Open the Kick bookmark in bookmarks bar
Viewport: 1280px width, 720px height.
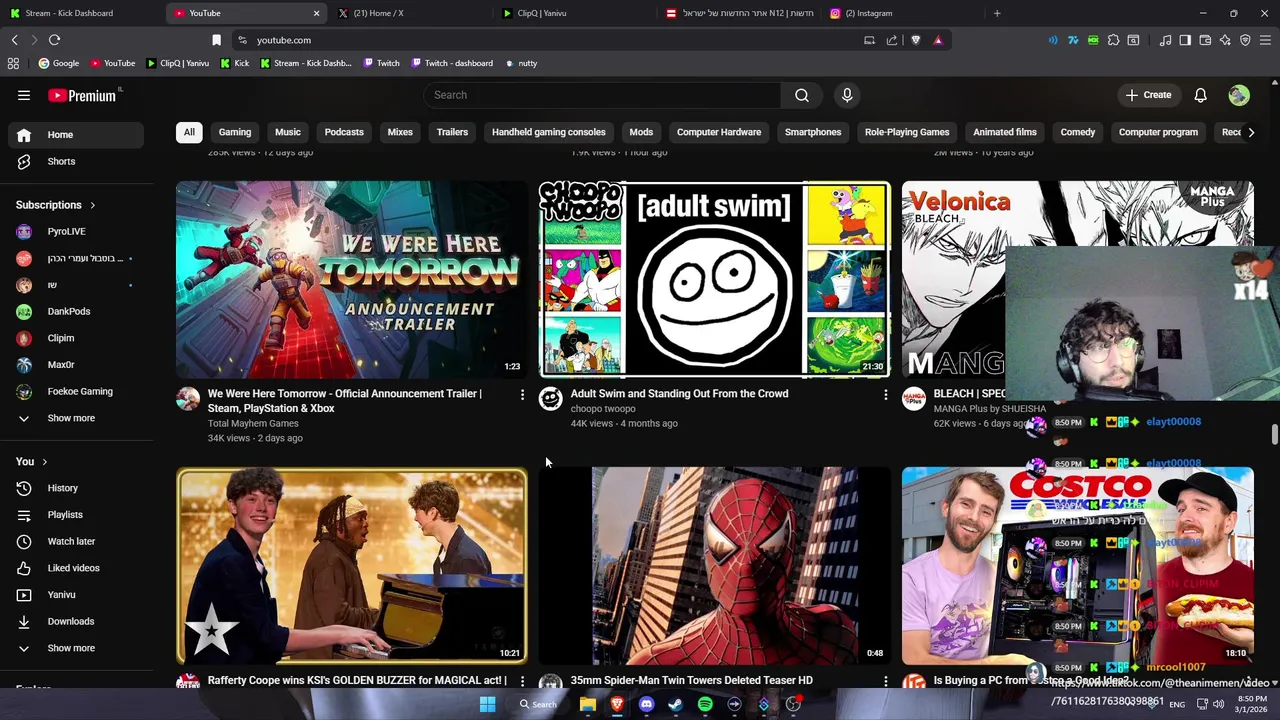click(x=234, y=63)
